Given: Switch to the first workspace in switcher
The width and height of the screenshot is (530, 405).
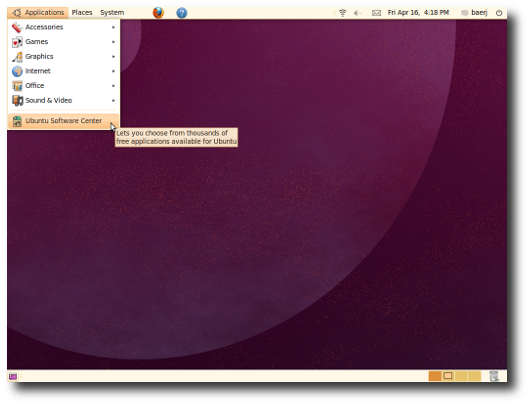Looking at the screenshot, I should point(435,376).
